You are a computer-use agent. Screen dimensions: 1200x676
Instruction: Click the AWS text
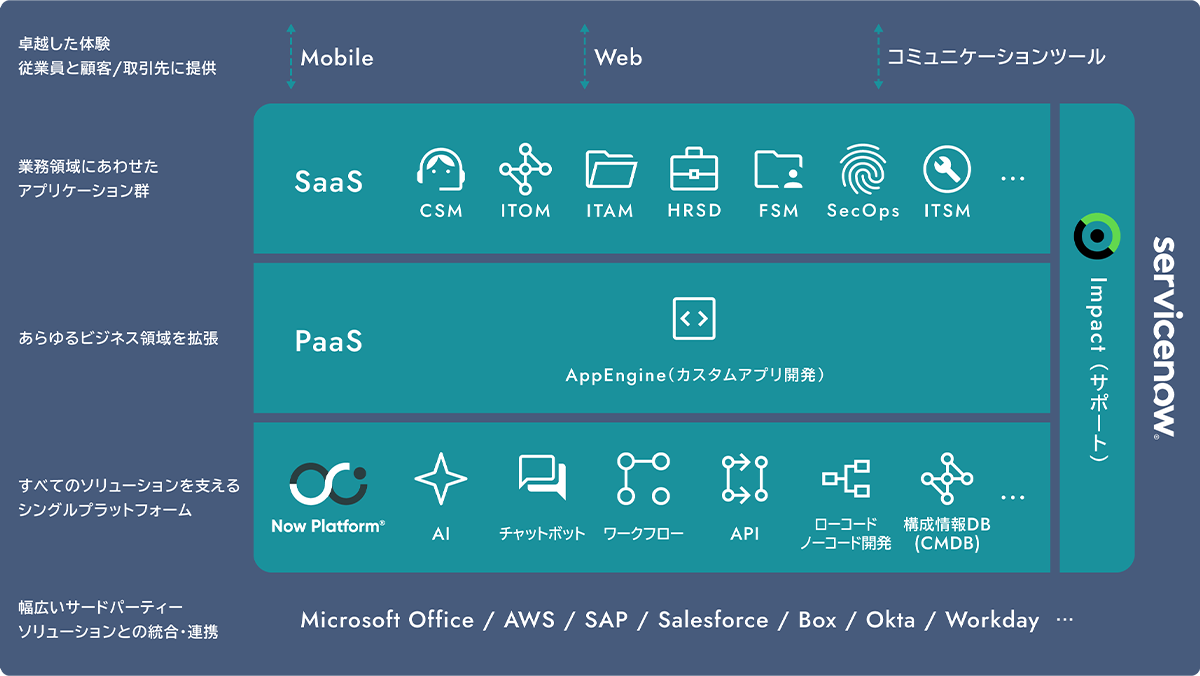pyautogui.click(x=529, y=620)
